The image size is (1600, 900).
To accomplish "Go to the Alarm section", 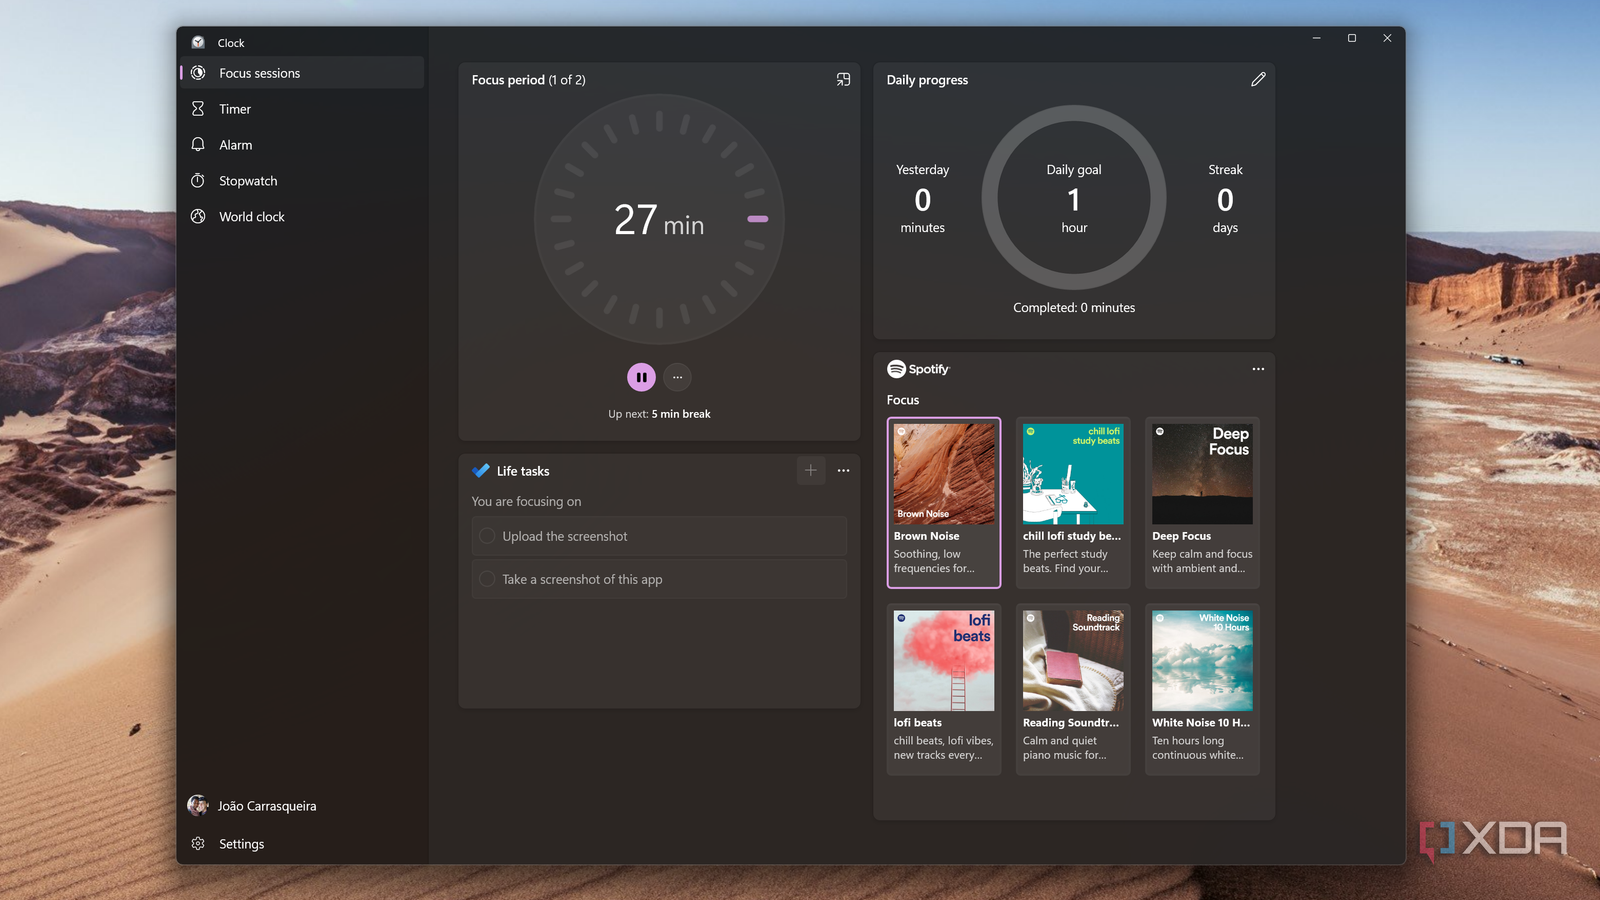I will pos(236,145).
